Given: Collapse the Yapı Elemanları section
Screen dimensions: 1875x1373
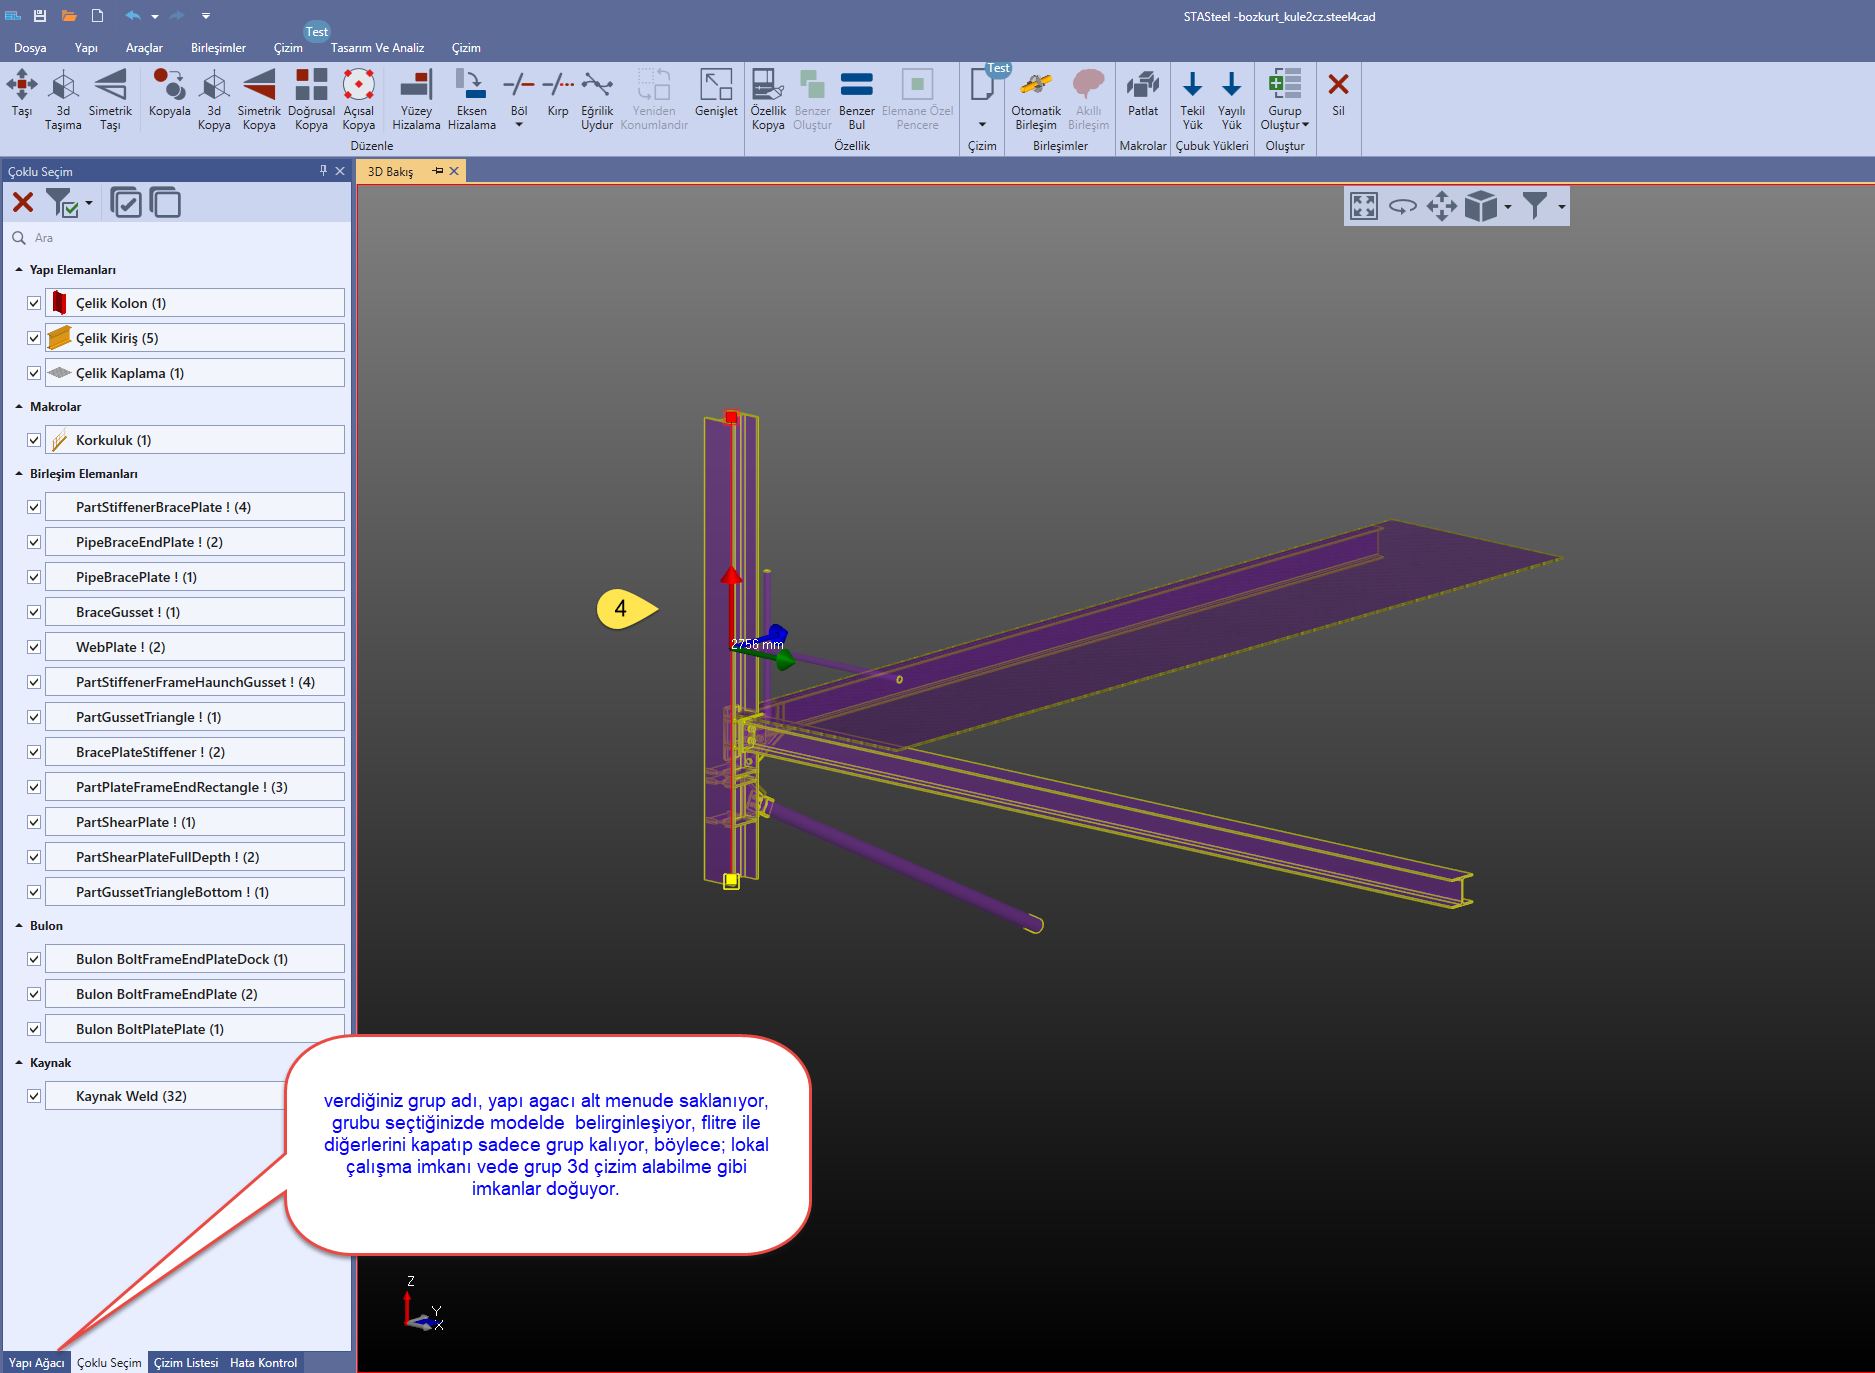Looking at the screenshot, I should coord(19,270).
